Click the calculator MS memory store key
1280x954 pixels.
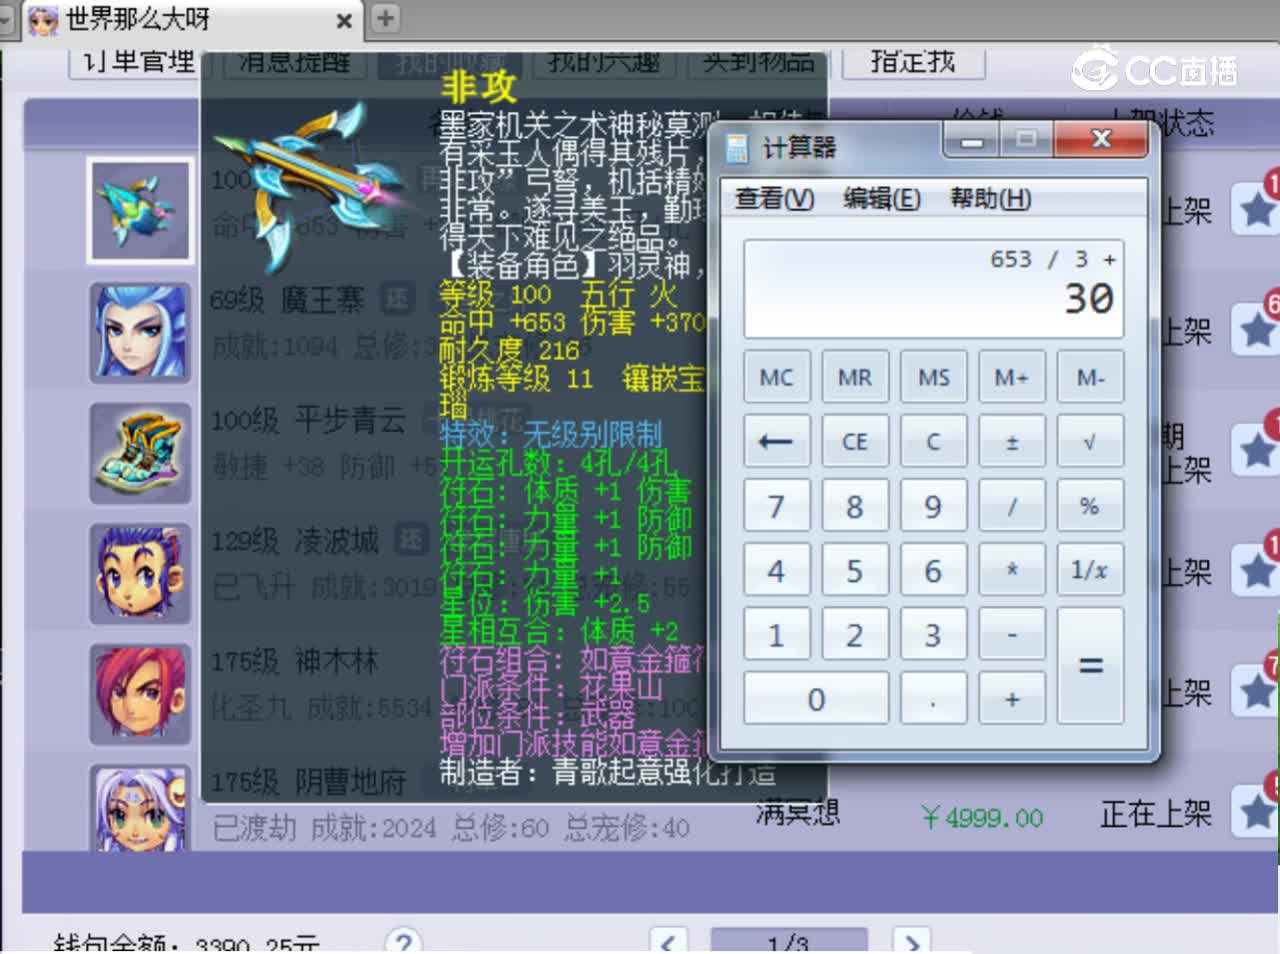[x=933, y=377]
